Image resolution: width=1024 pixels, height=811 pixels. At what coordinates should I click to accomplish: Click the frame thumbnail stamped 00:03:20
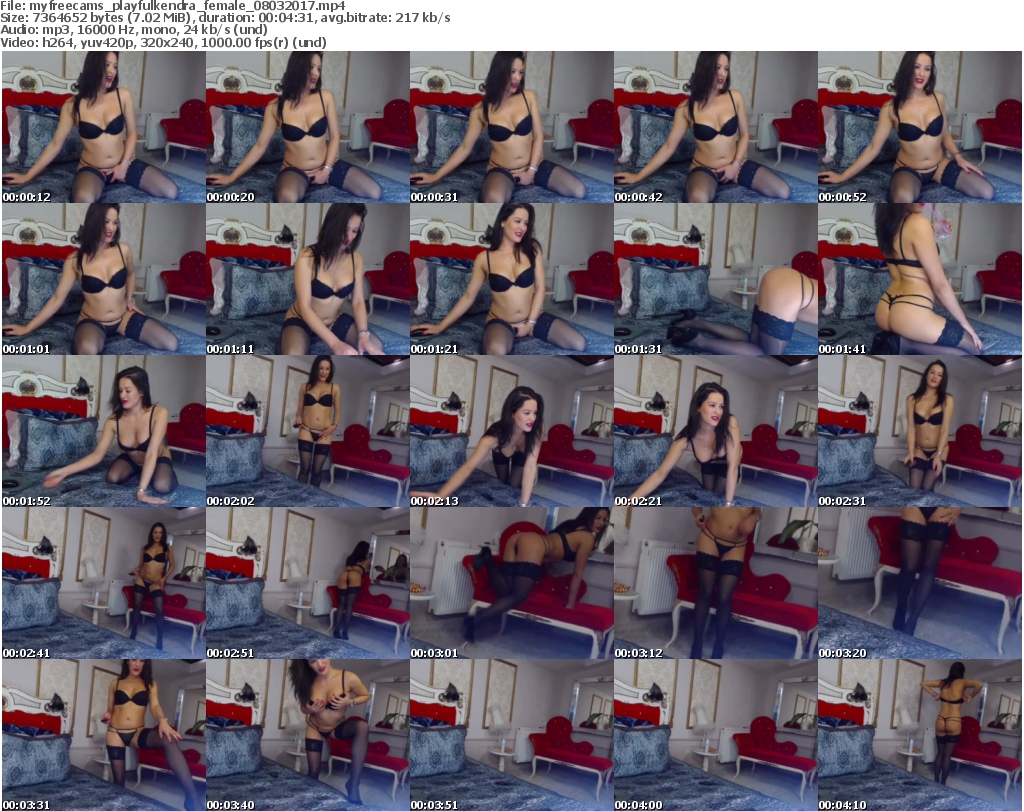[920, 584]
